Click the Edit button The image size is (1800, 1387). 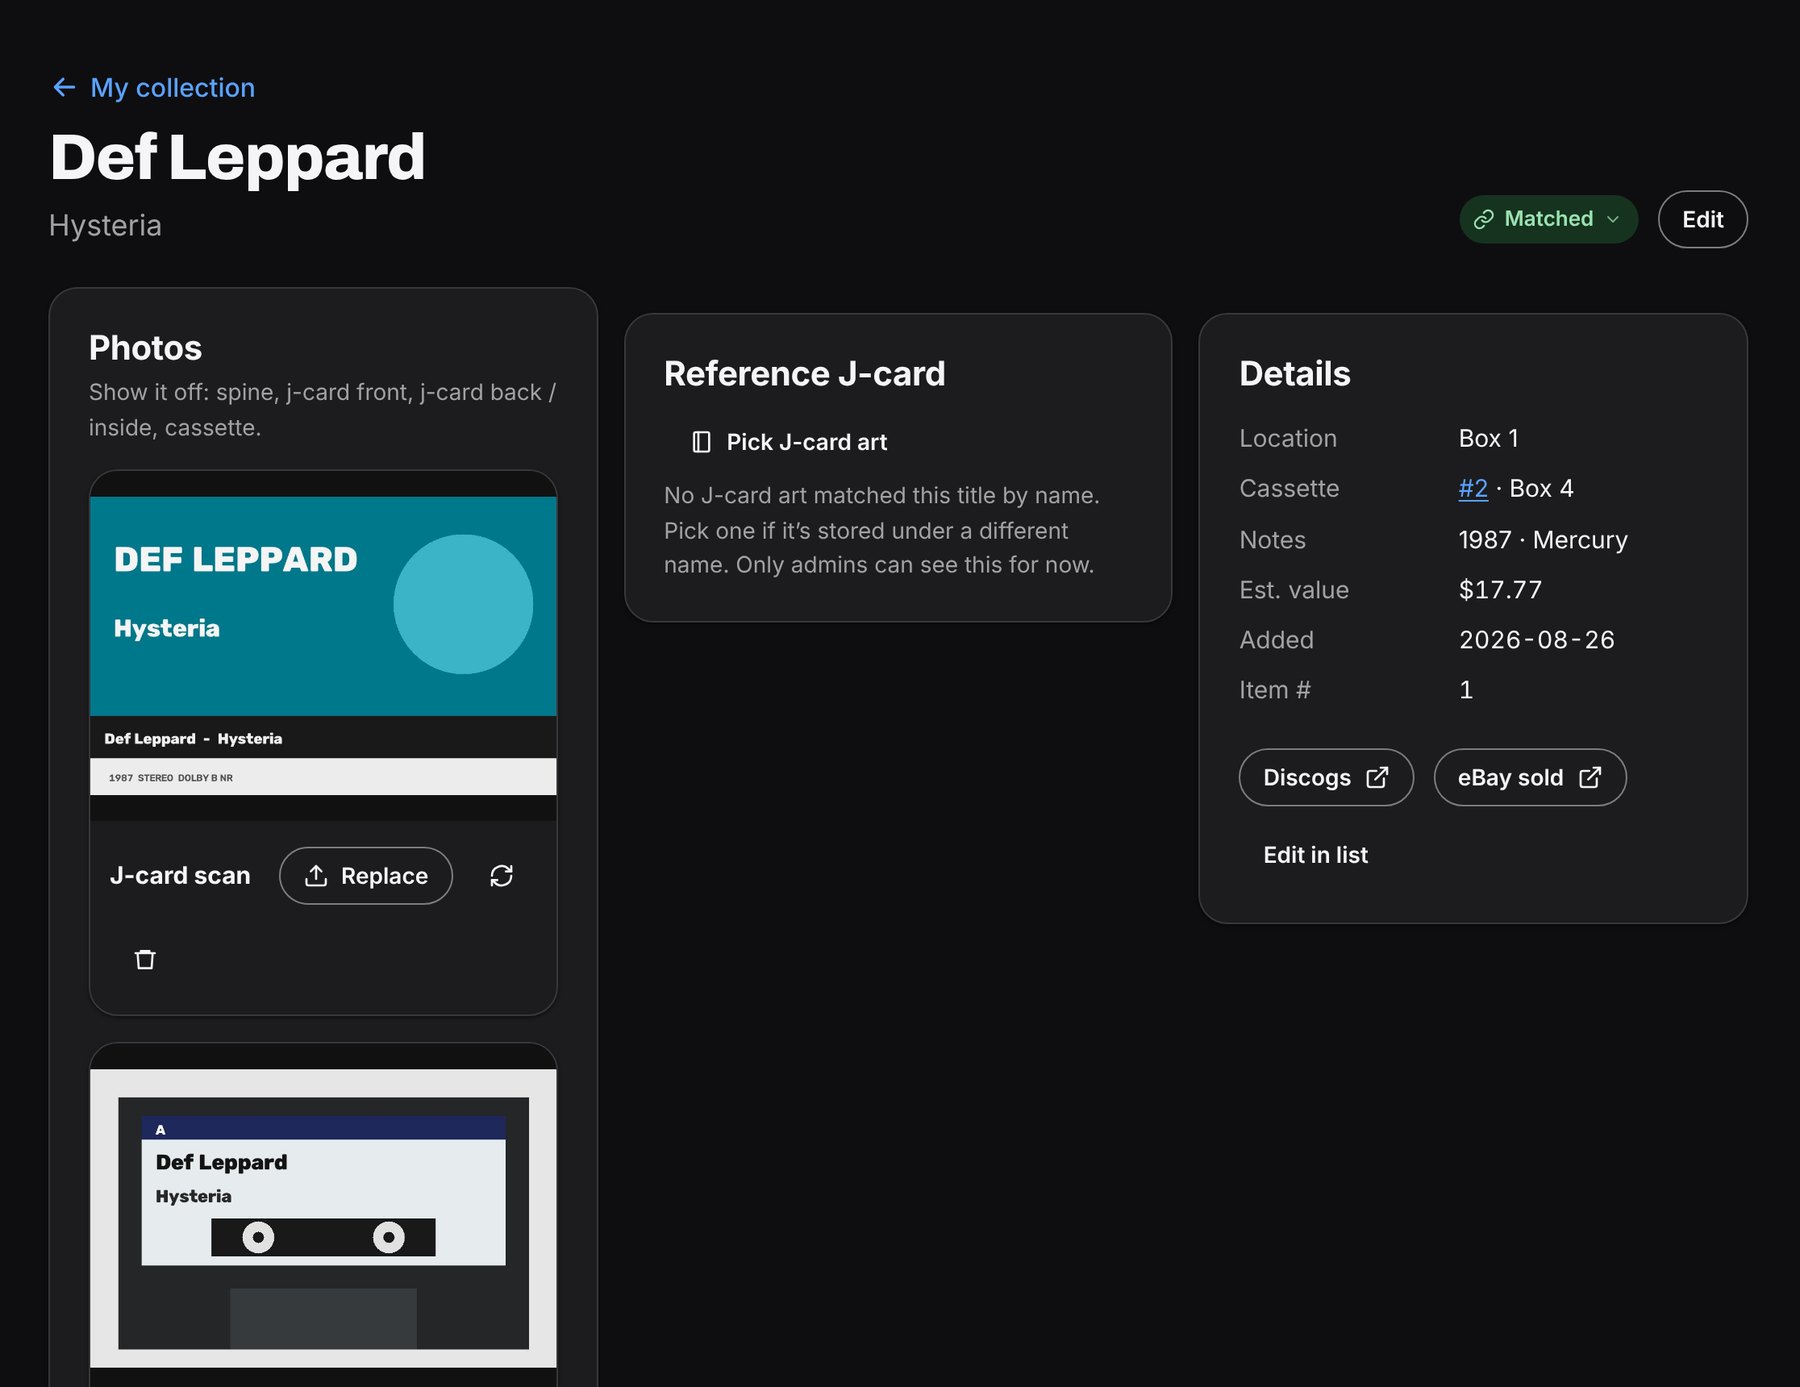pos(1702,219)
